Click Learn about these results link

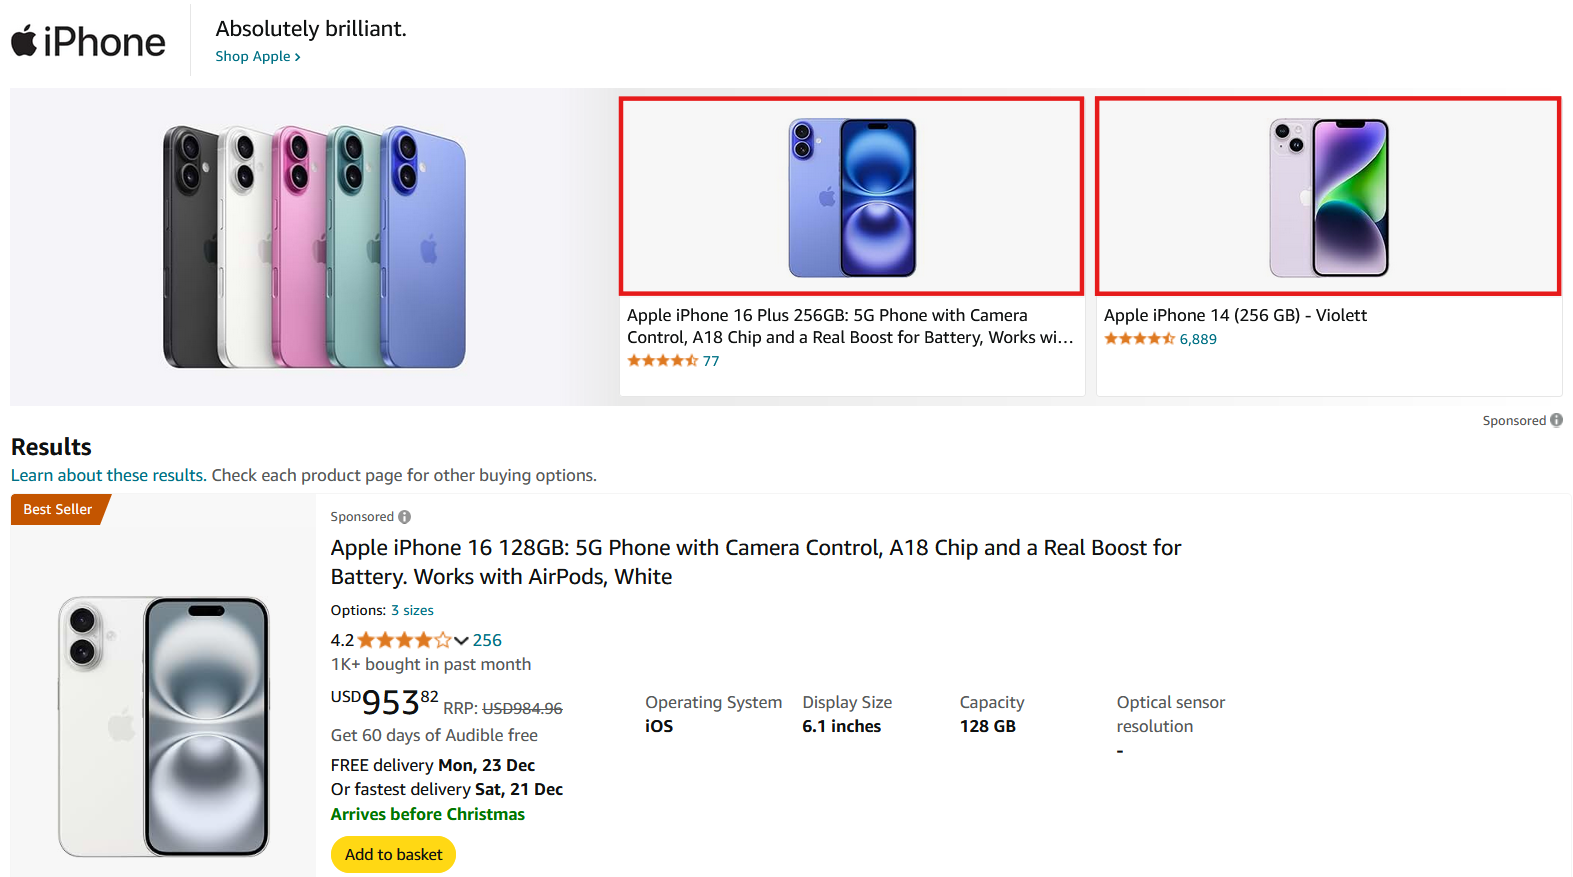(107, 475)
